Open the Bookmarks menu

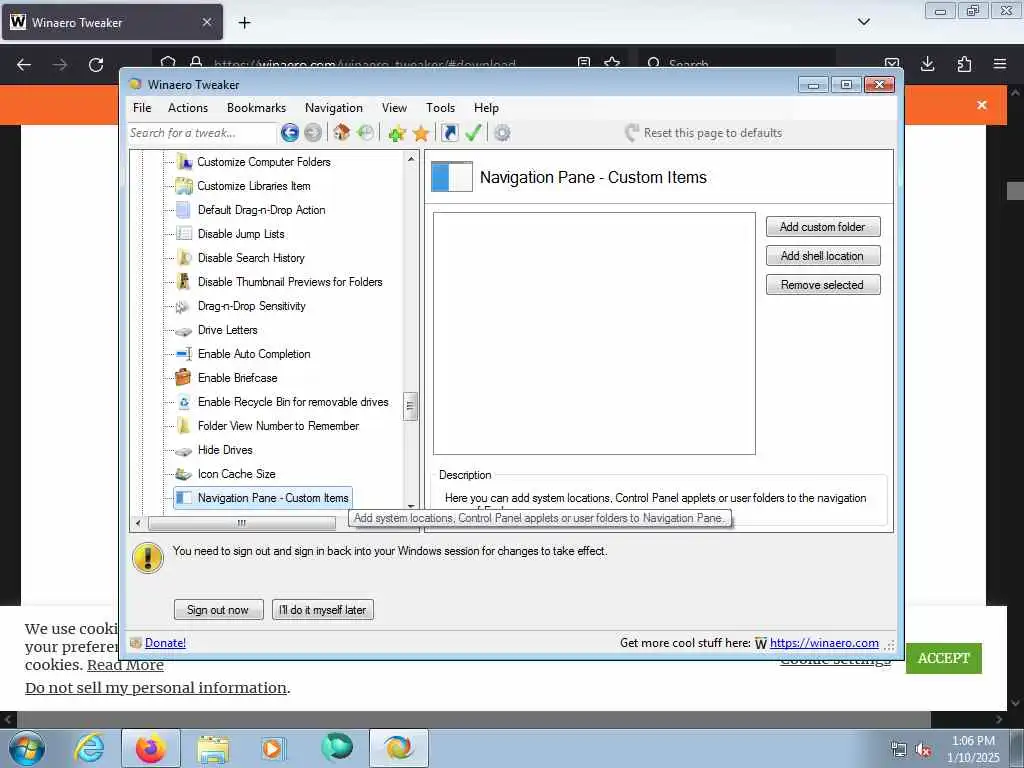coord(257,108)
